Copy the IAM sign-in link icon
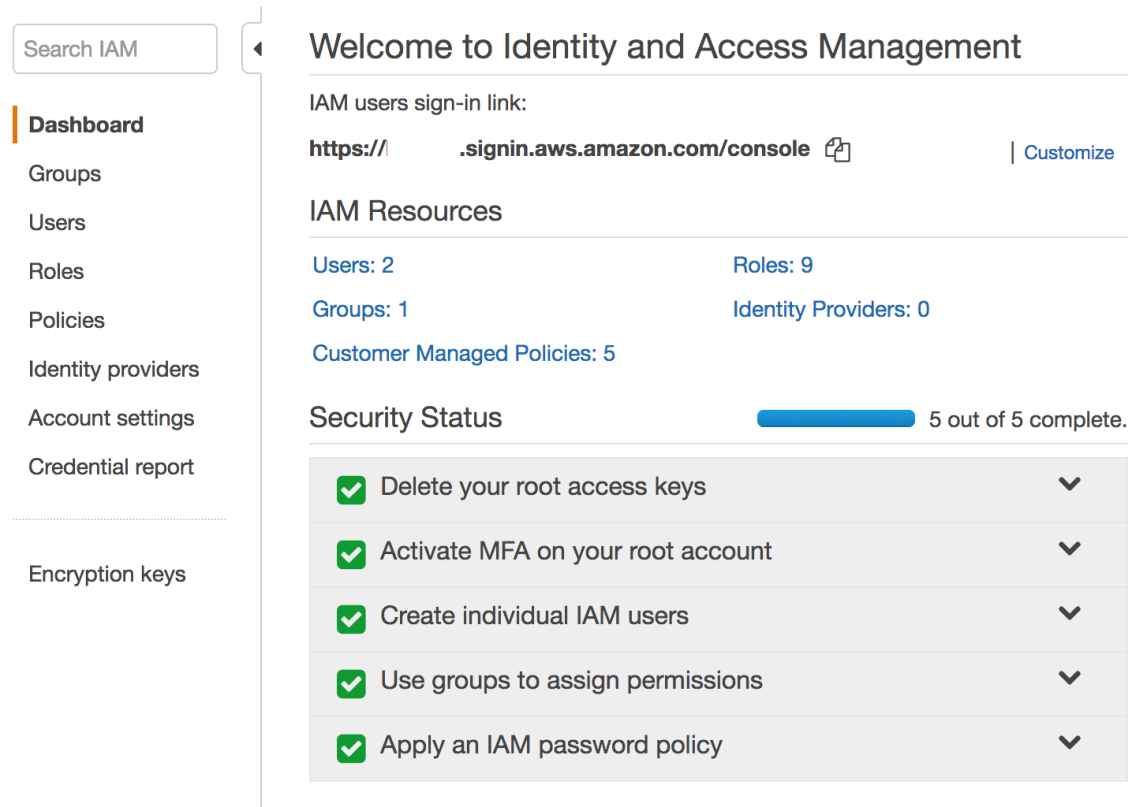Screen dimensions: 1147x807 838,149
